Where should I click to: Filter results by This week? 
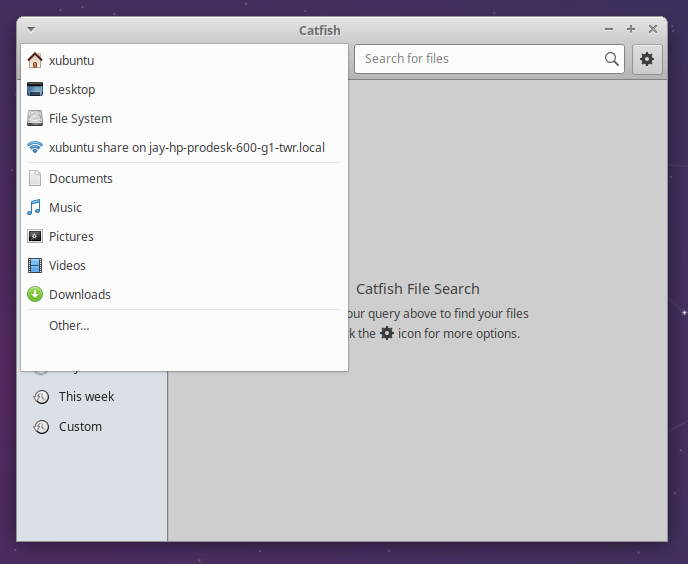point(86,396)
